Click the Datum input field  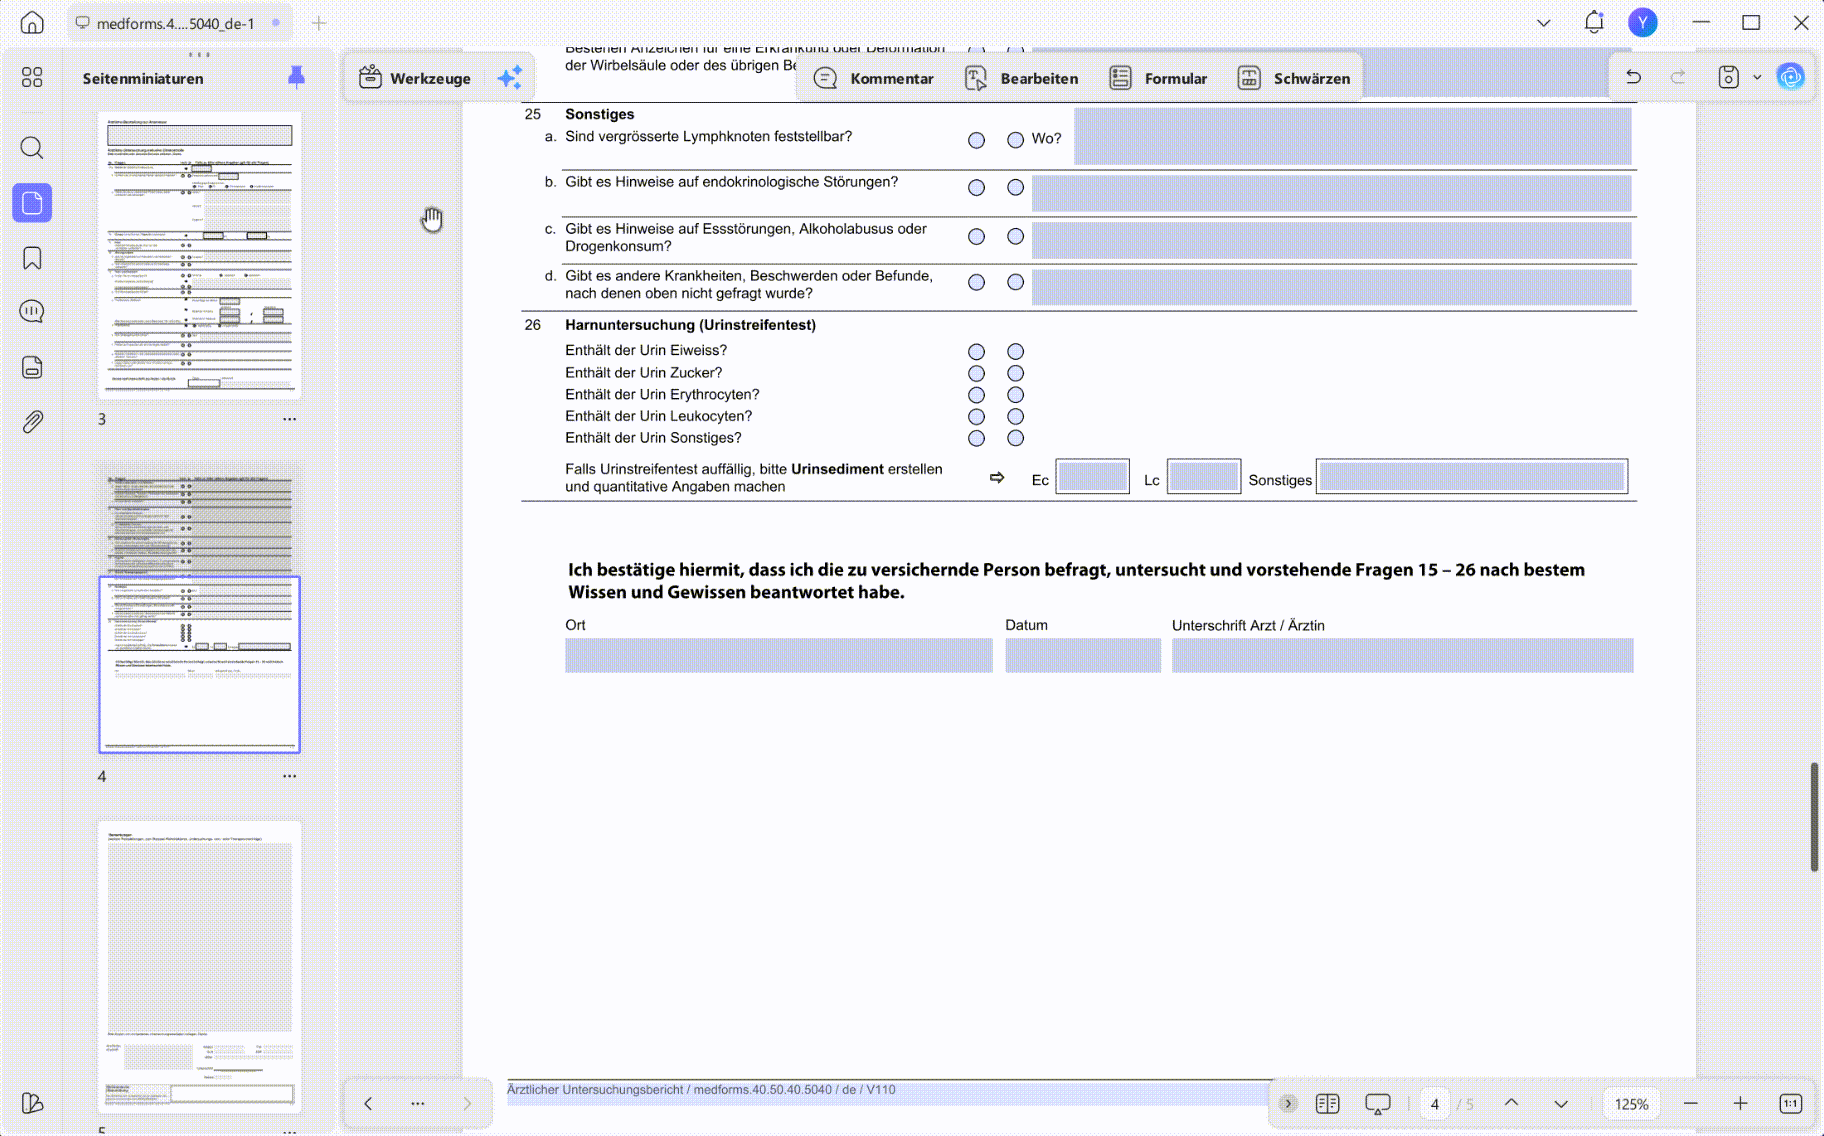tap(1083, 655)
